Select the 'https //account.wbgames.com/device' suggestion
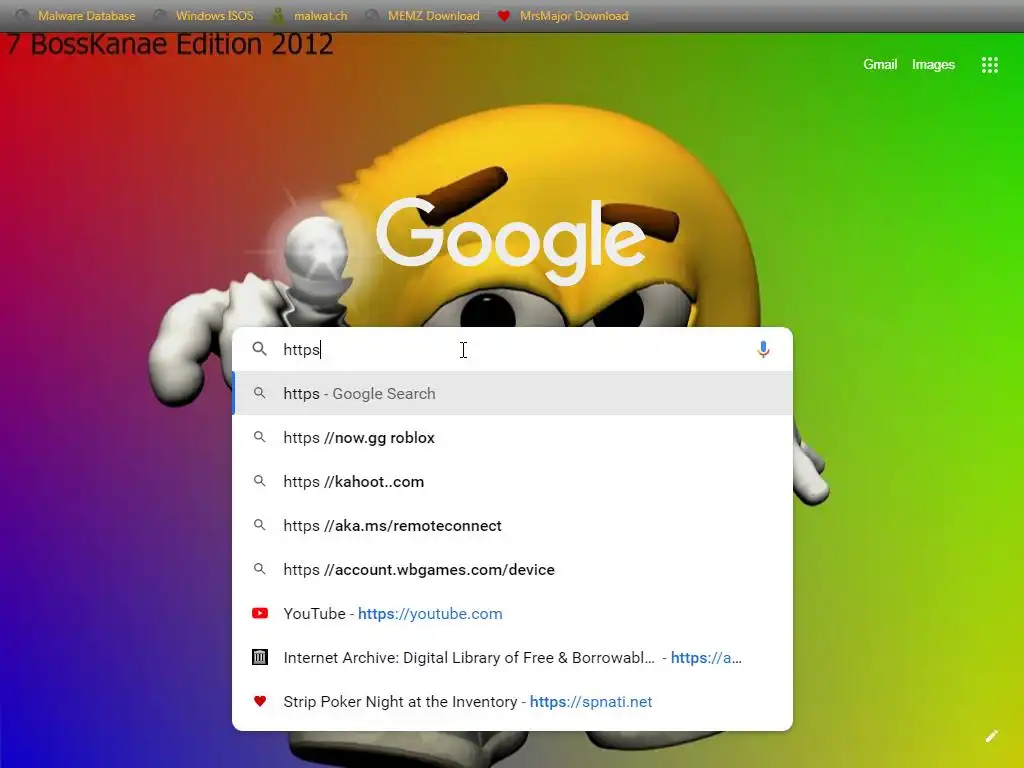 point(512,569)
